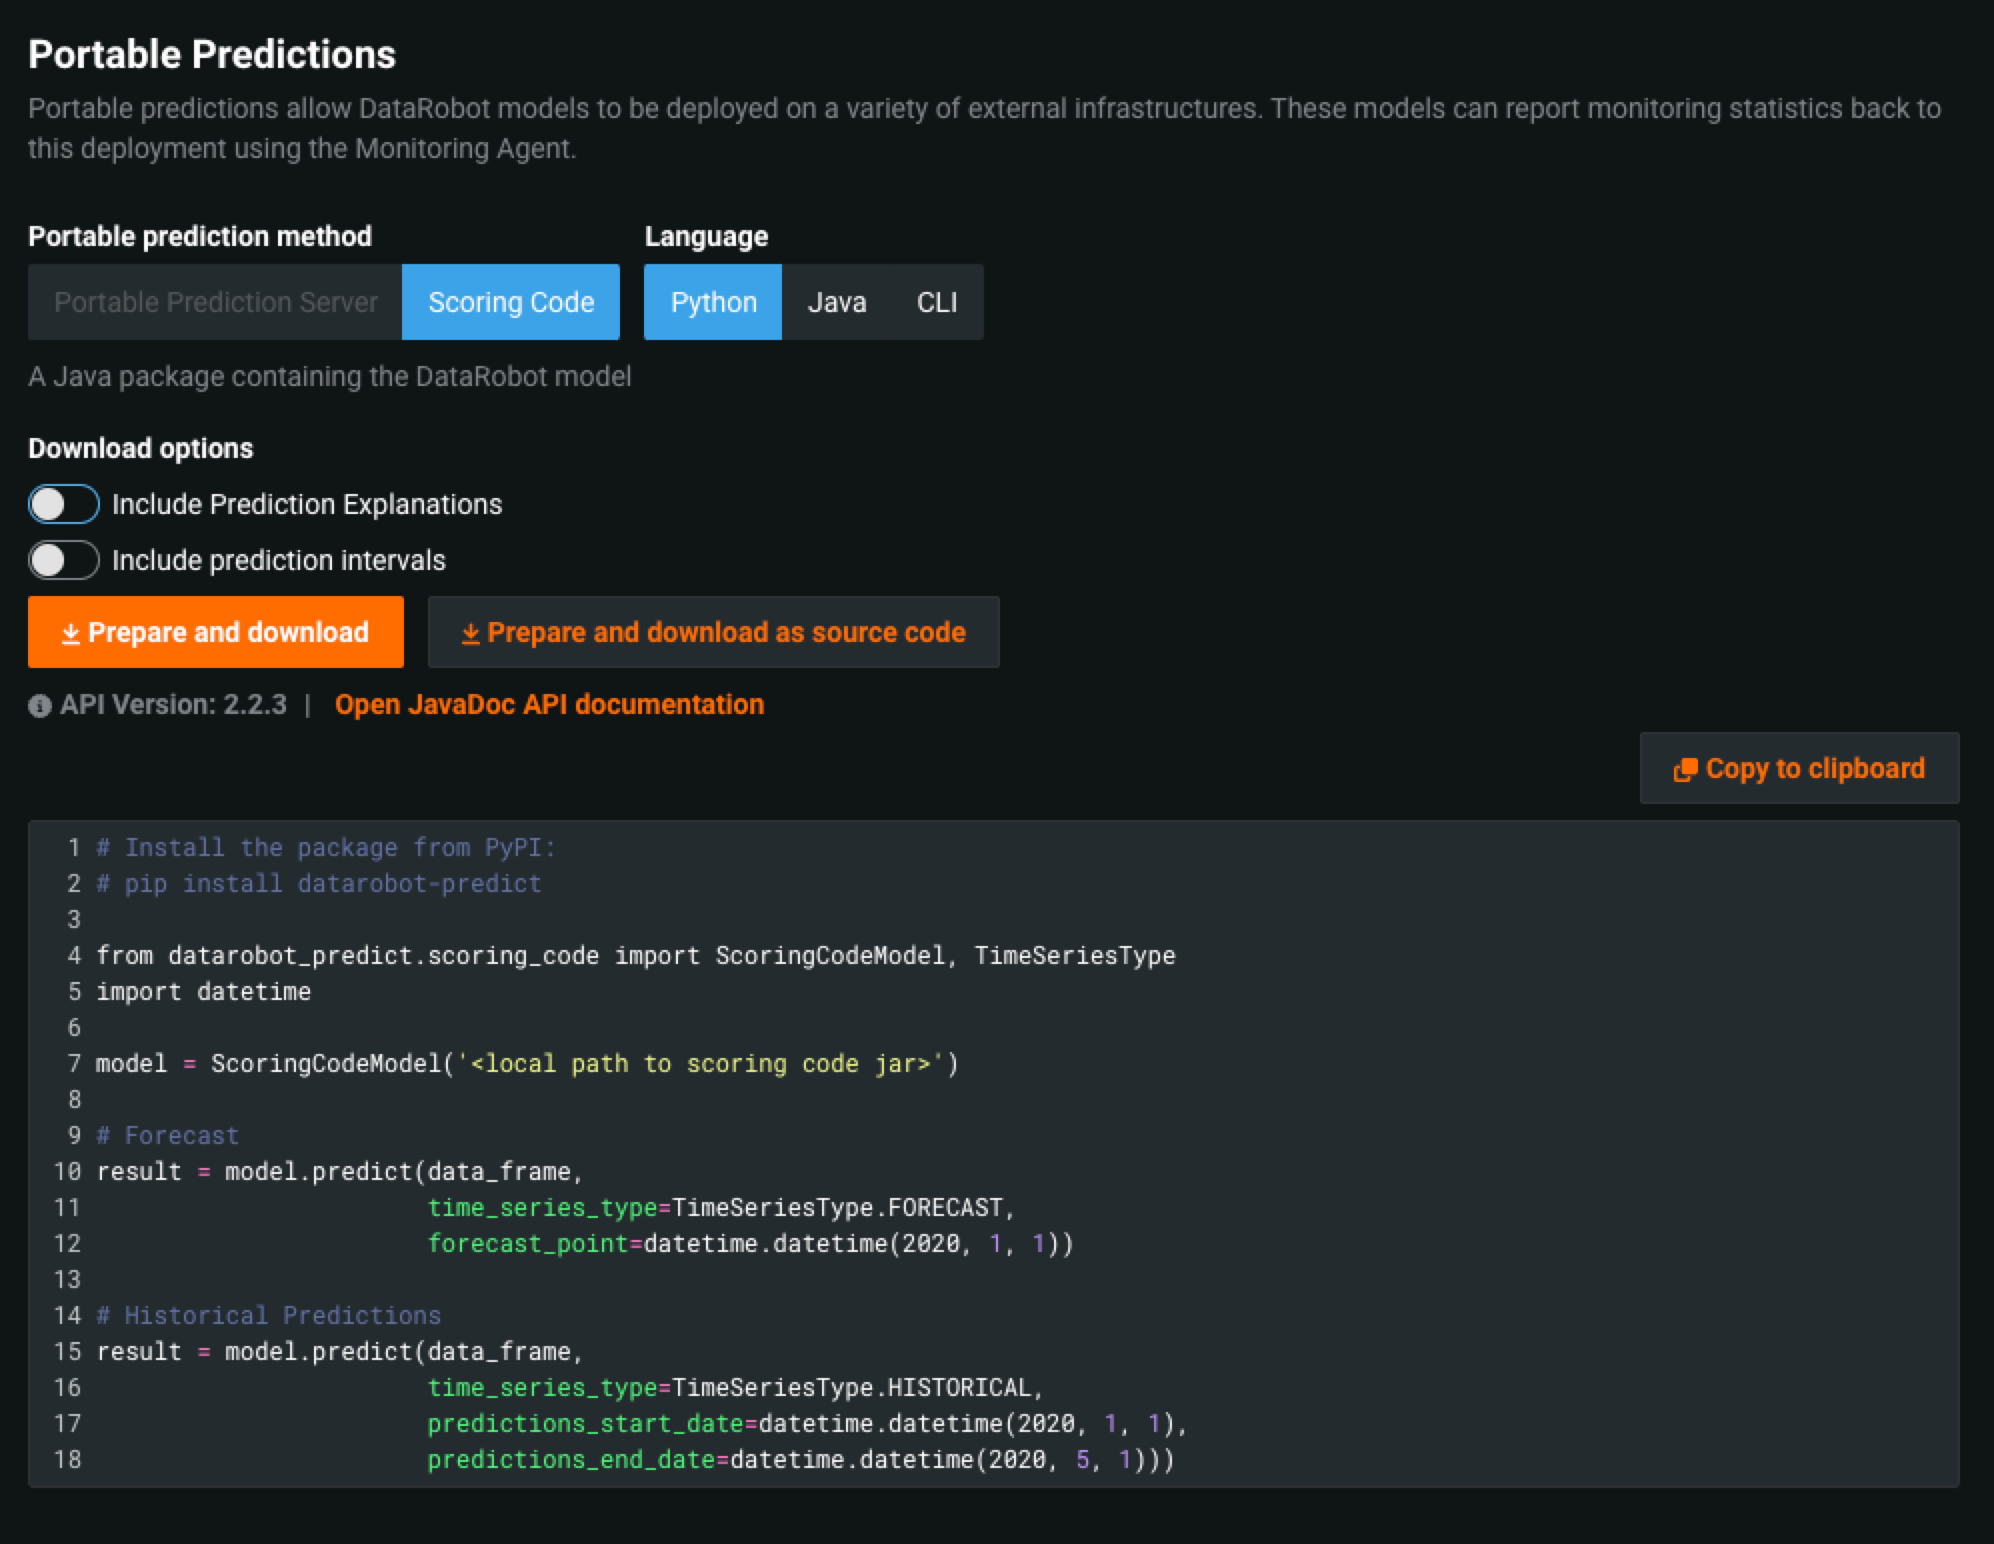Select Scoring Code prediction method
The width and height of the screenshot is (1994, 1544).
(x=511, y=302)
